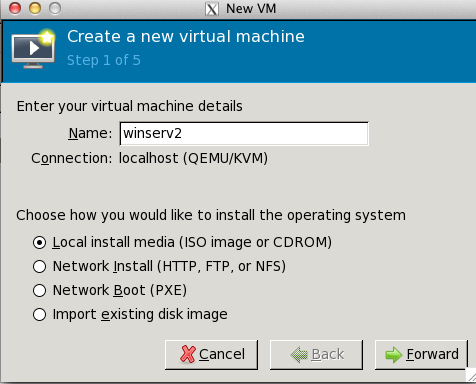Focus the Name field containing winserv2

pyautogui.click(x=244, y=134)
